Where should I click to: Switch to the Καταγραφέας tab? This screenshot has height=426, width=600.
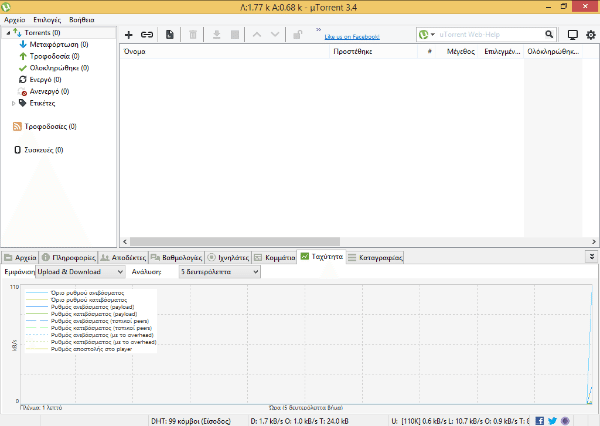click(375, 258)
